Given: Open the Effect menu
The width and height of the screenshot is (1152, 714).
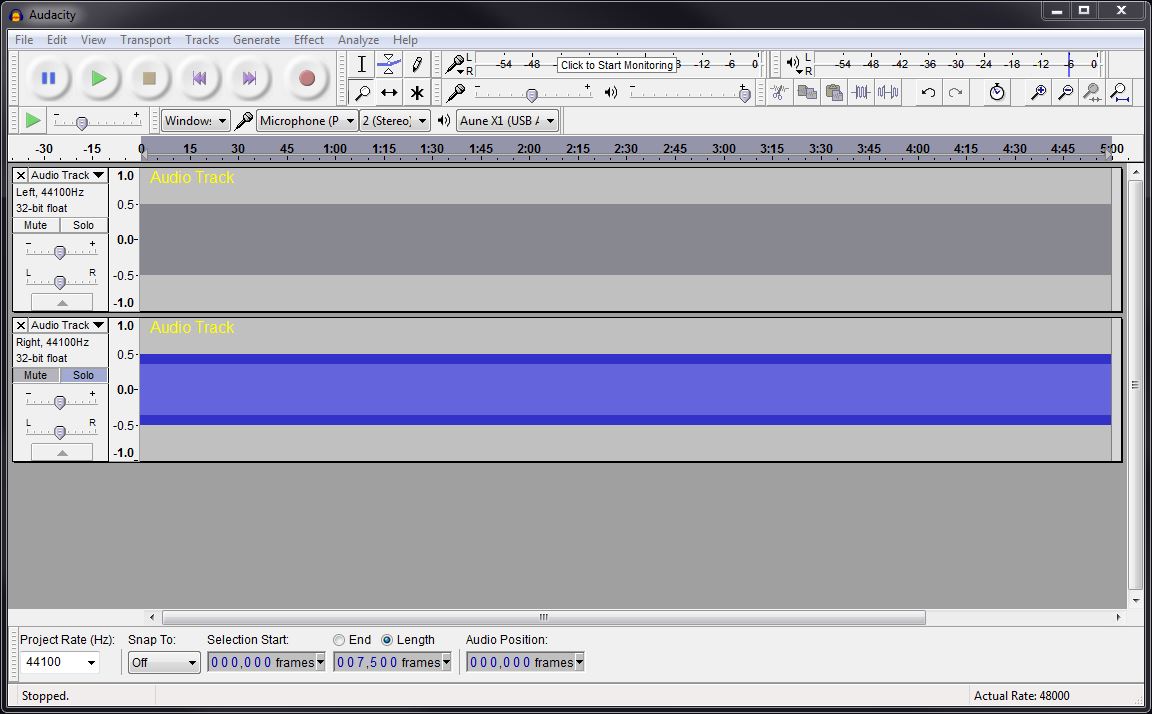Looking at the screenshot, I should point(309,40).
